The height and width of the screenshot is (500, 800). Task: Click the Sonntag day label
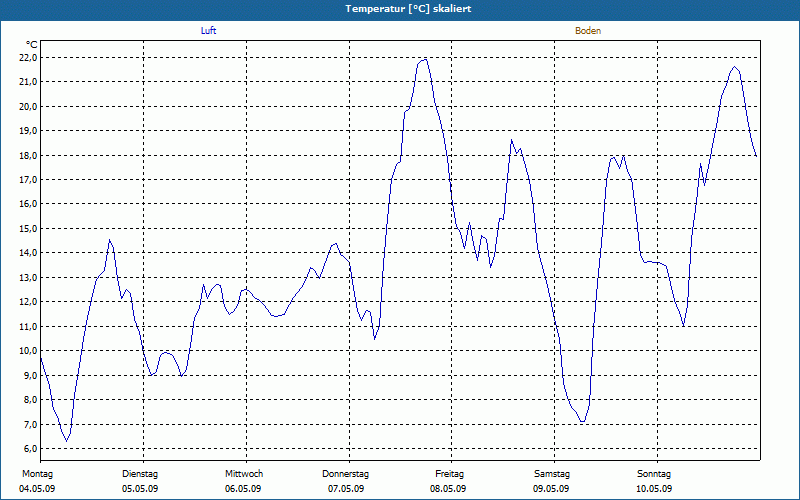654,474
